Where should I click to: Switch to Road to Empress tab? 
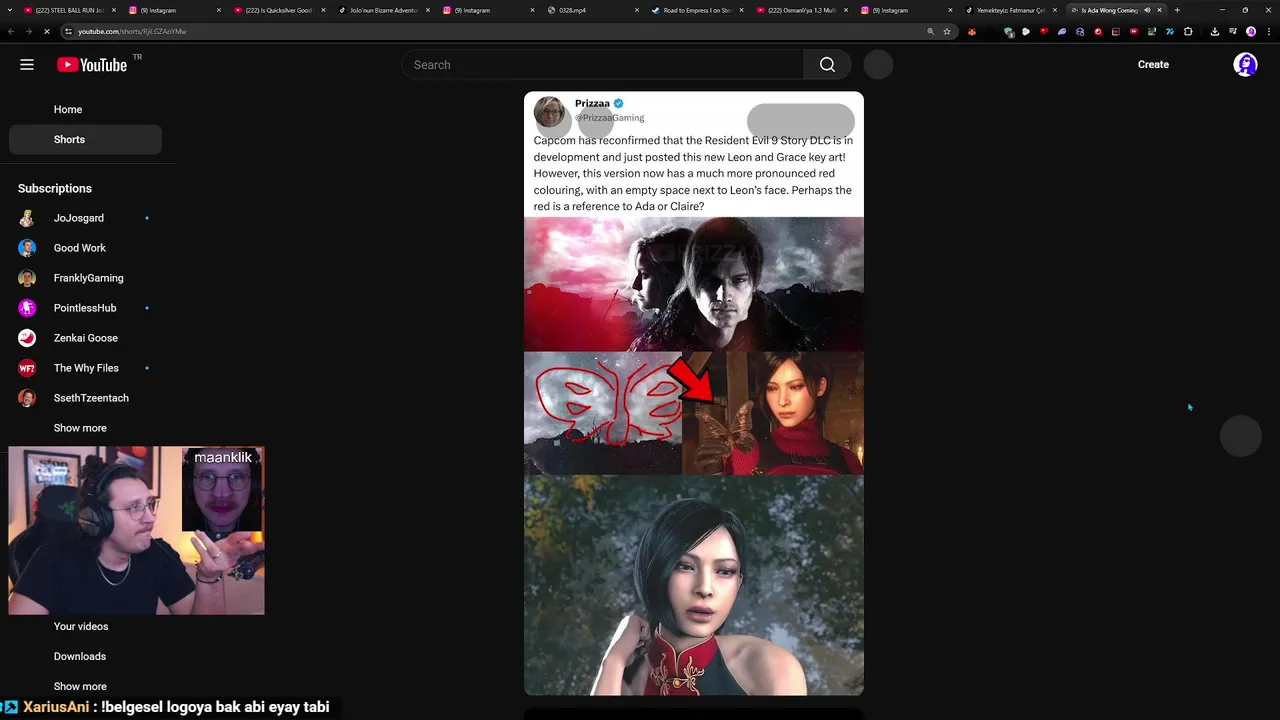coord(698,10)
